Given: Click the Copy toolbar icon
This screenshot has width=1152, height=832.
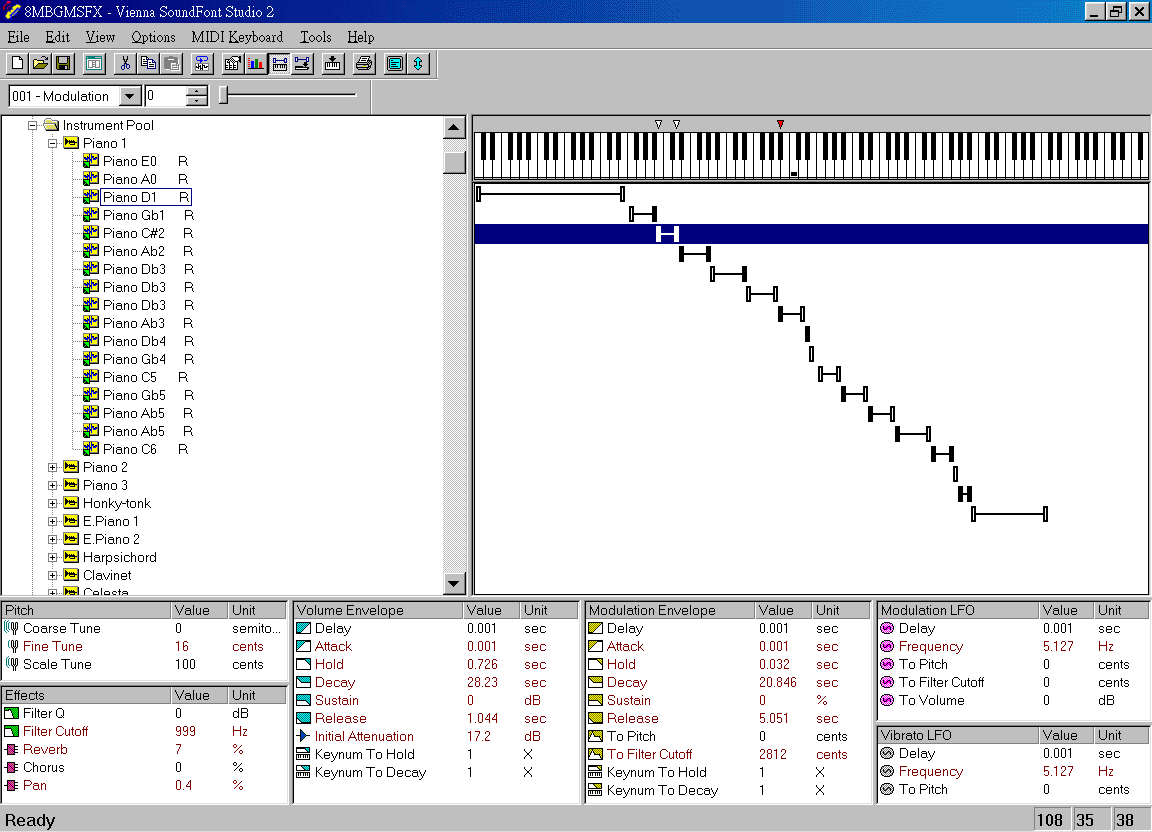Looking at the screenshot, I should (x=148, y=64).
